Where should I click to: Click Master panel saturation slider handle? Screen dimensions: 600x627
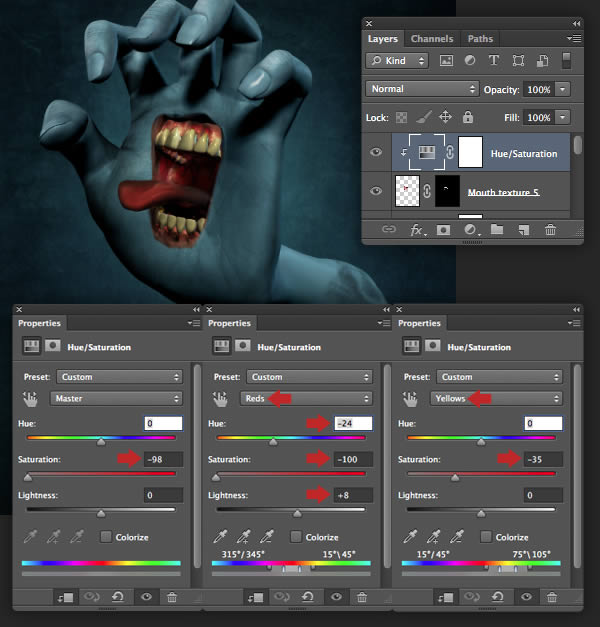pos(28,477)
